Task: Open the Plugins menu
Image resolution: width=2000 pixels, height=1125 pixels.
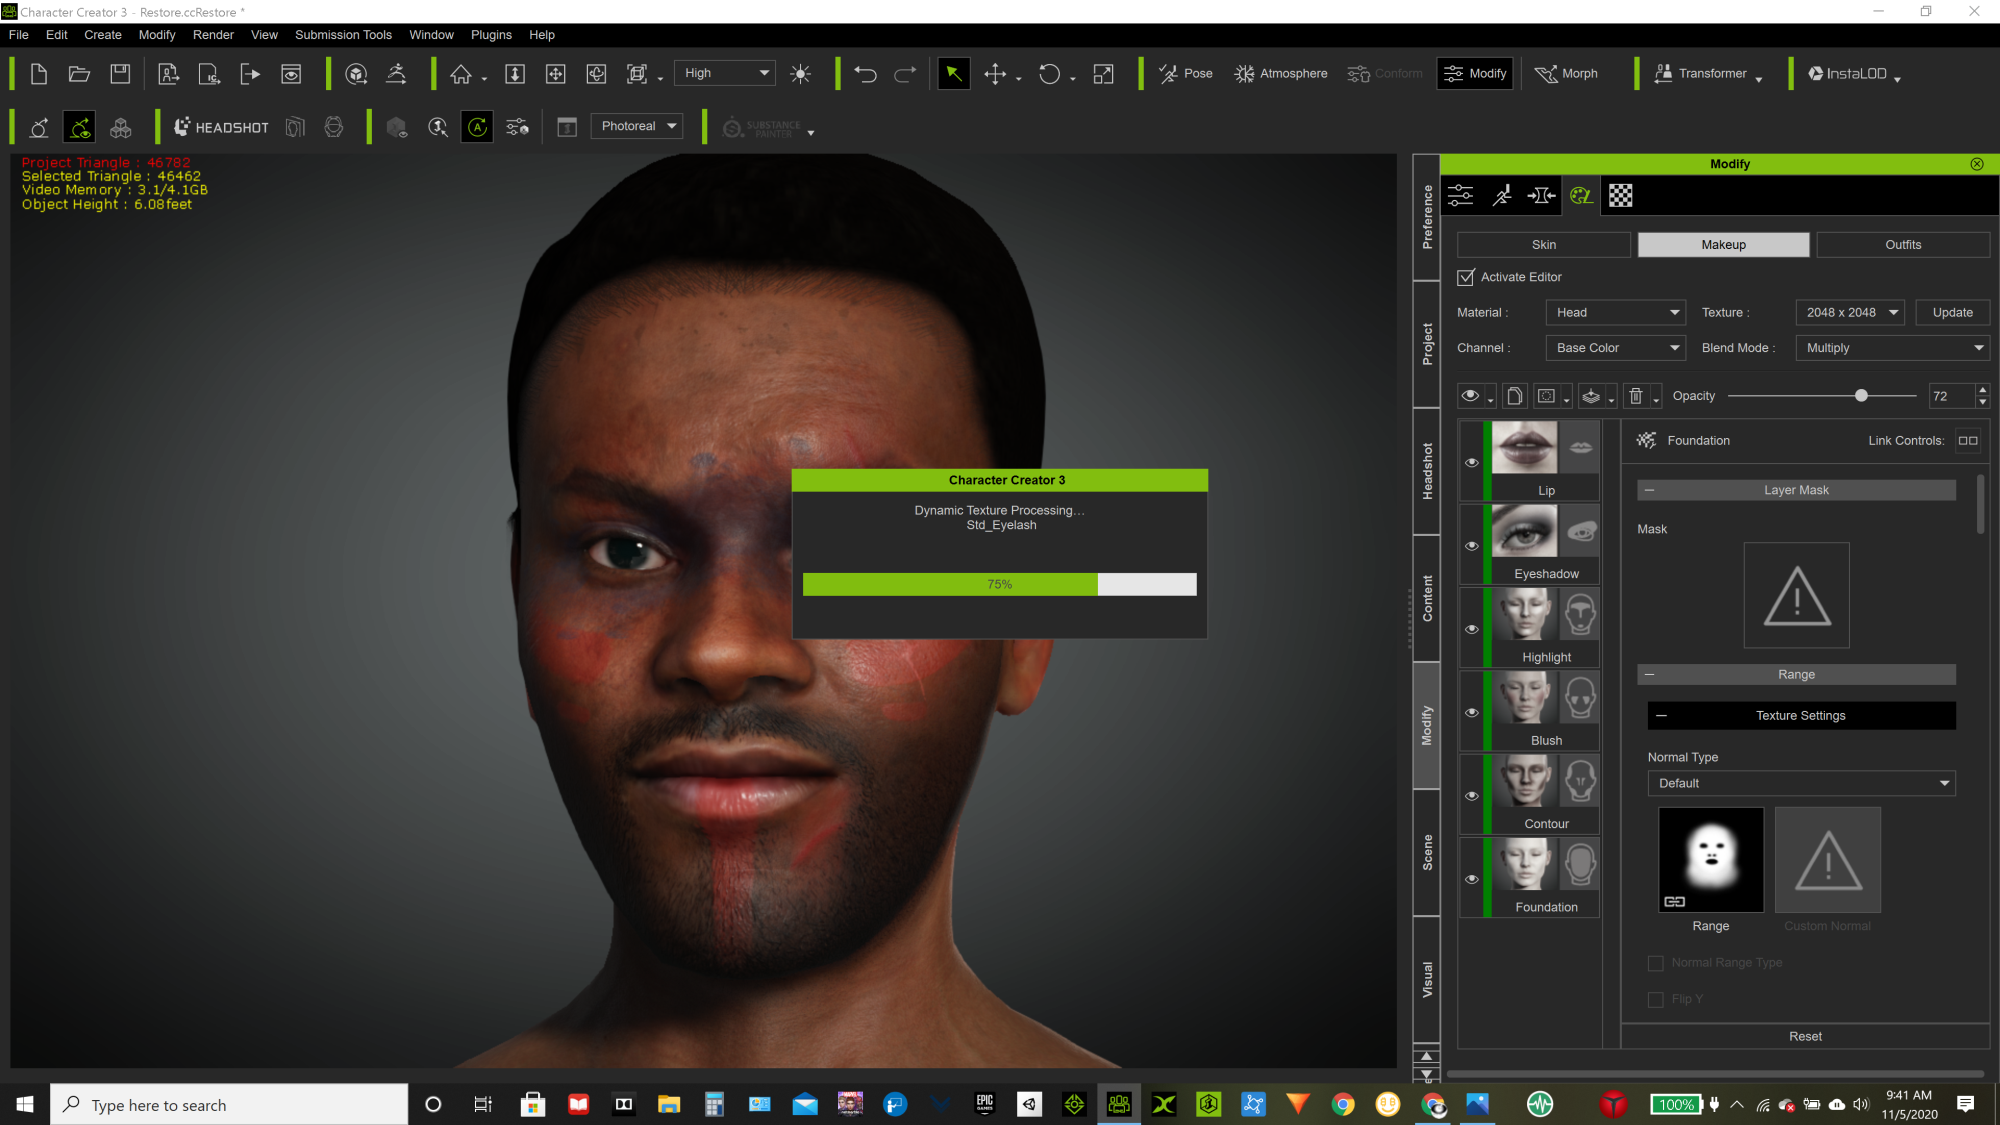Action: pos(491,34)
